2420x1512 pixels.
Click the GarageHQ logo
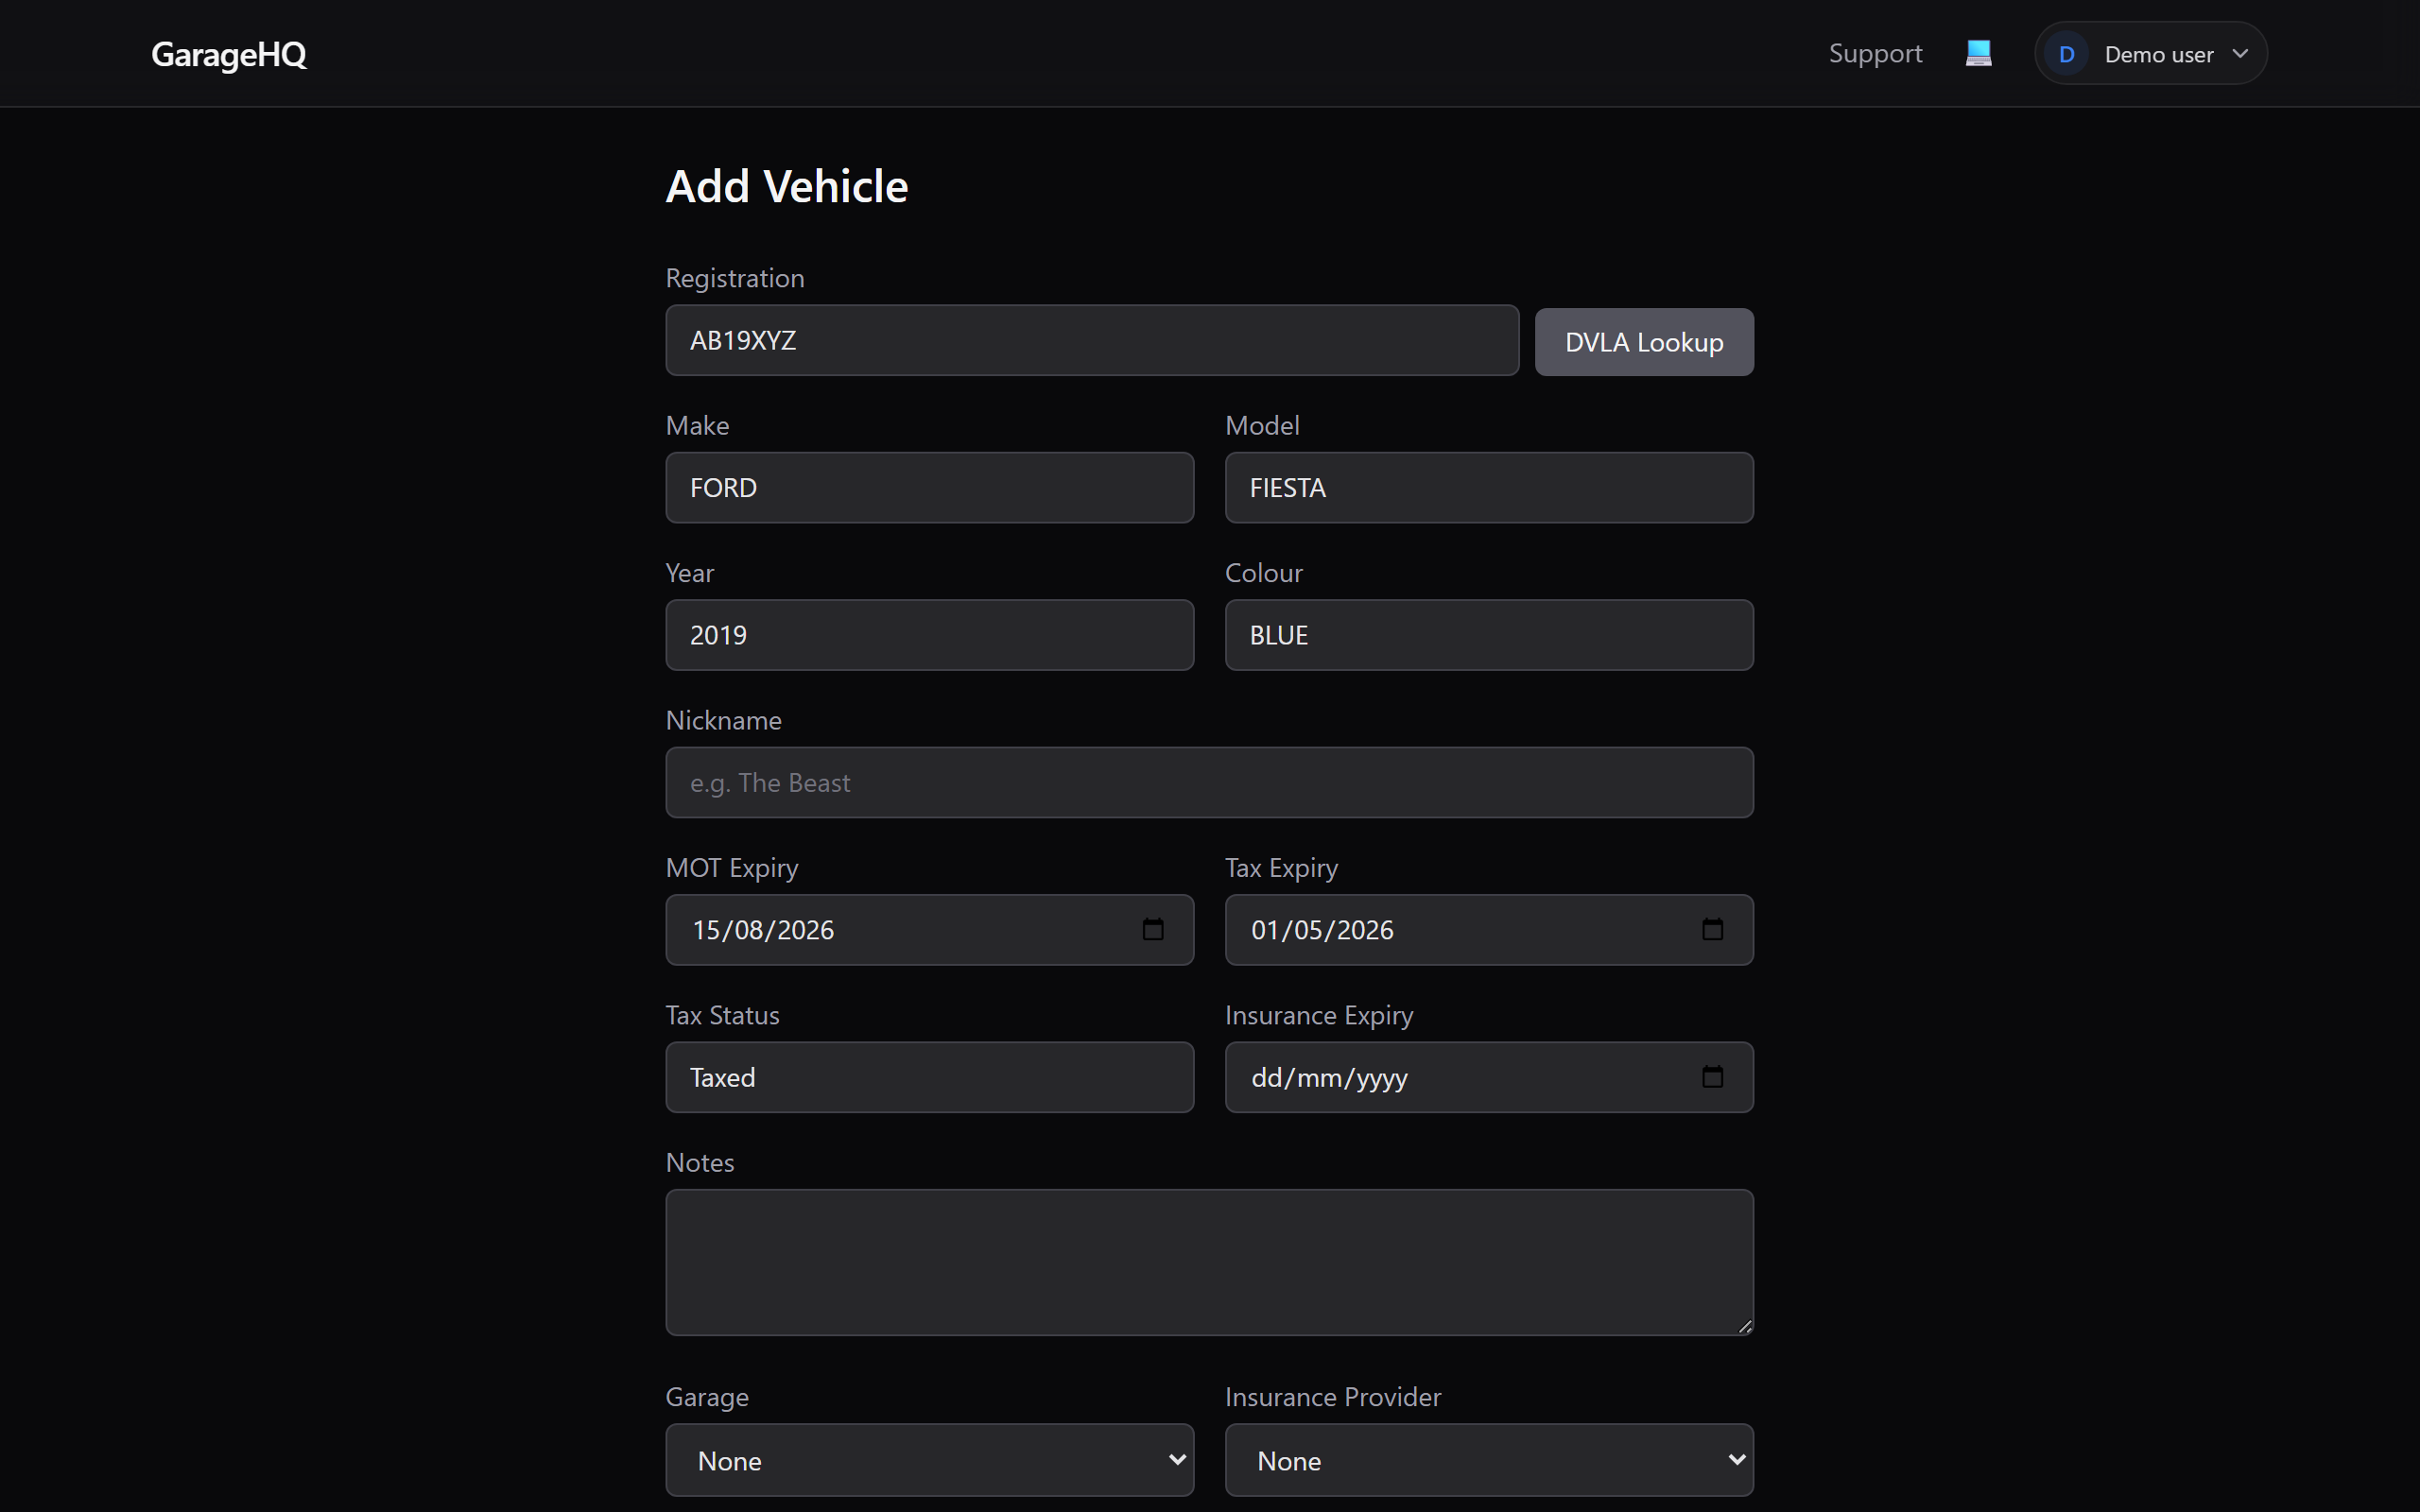pos(228,54)
